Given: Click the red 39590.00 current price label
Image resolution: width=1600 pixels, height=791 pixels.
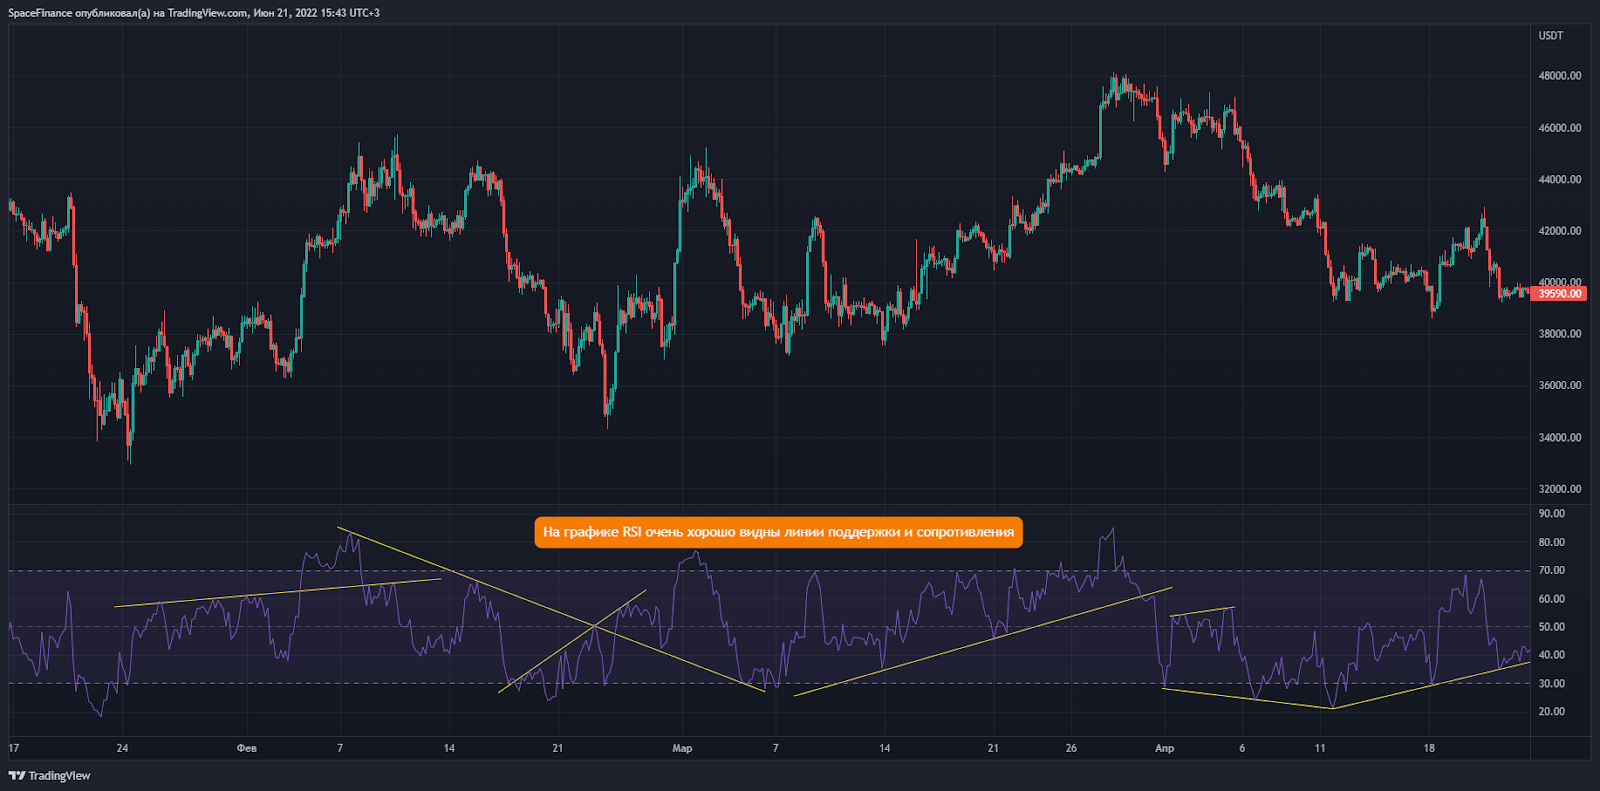Looking at the screenshot, I should click(x=1559, y=294).
